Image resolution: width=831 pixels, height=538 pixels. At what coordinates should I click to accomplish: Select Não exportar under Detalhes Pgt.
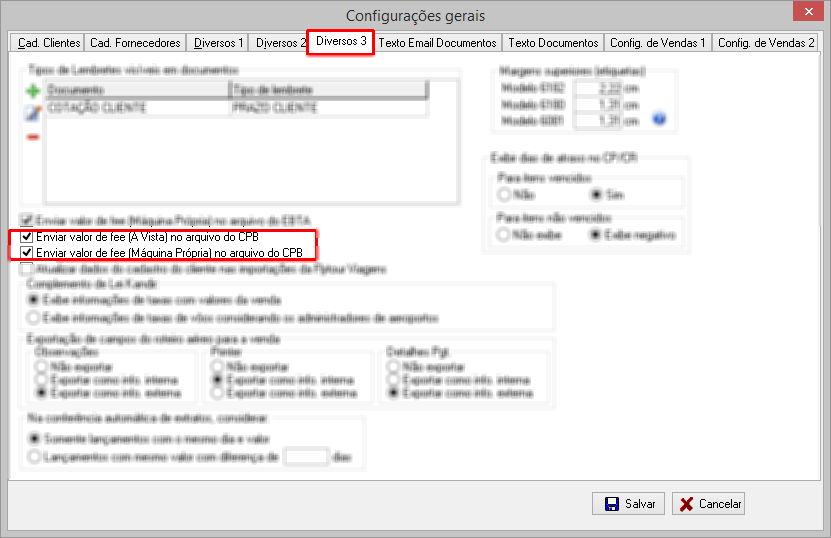tap(393, 366)
